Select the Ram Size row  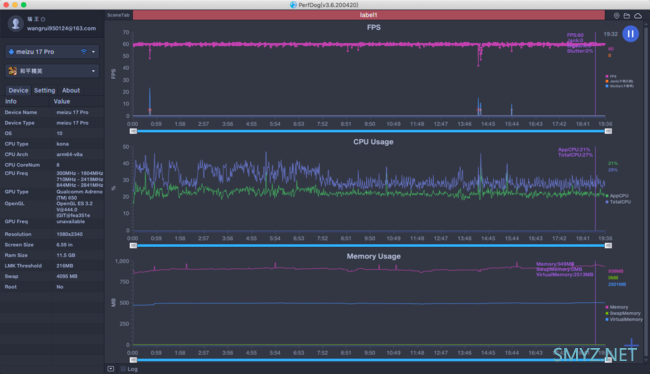click(52, 255)
